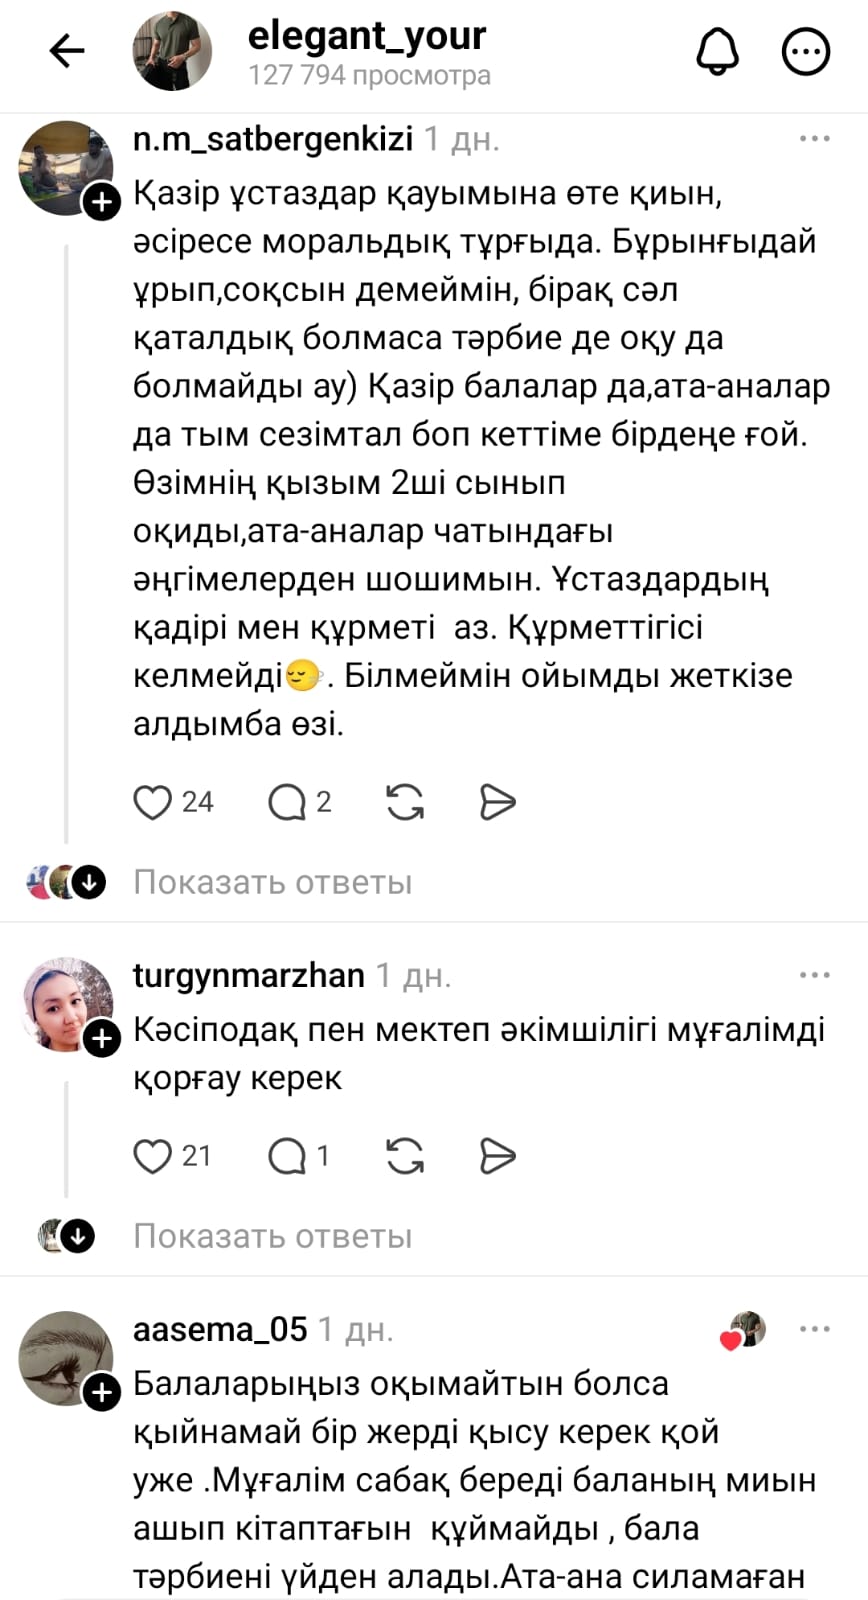
Task: Share turgynmarzhan's comment with send icon
Action: pyautogui.click(x=497, y=1156)
